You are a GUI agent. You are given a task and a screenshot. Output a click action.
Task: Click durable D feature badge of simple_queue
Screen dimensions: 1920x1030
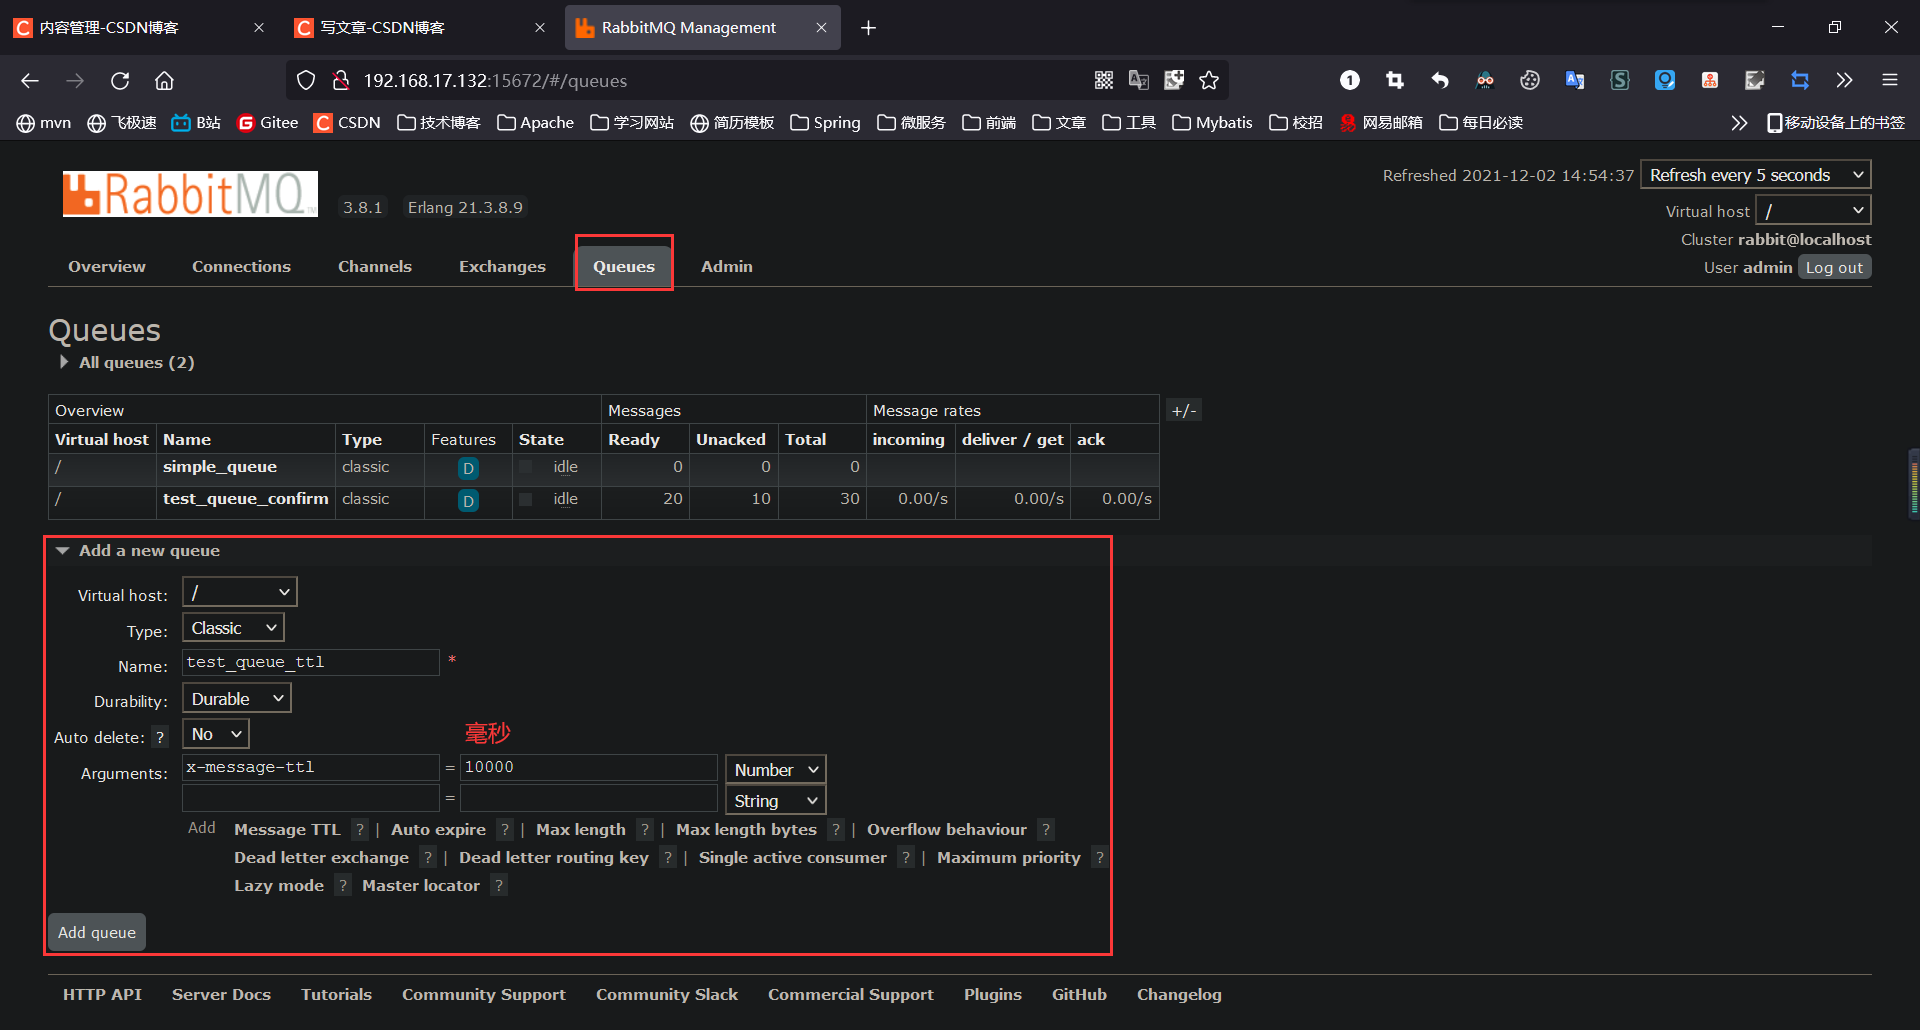(x=468, y=468)
